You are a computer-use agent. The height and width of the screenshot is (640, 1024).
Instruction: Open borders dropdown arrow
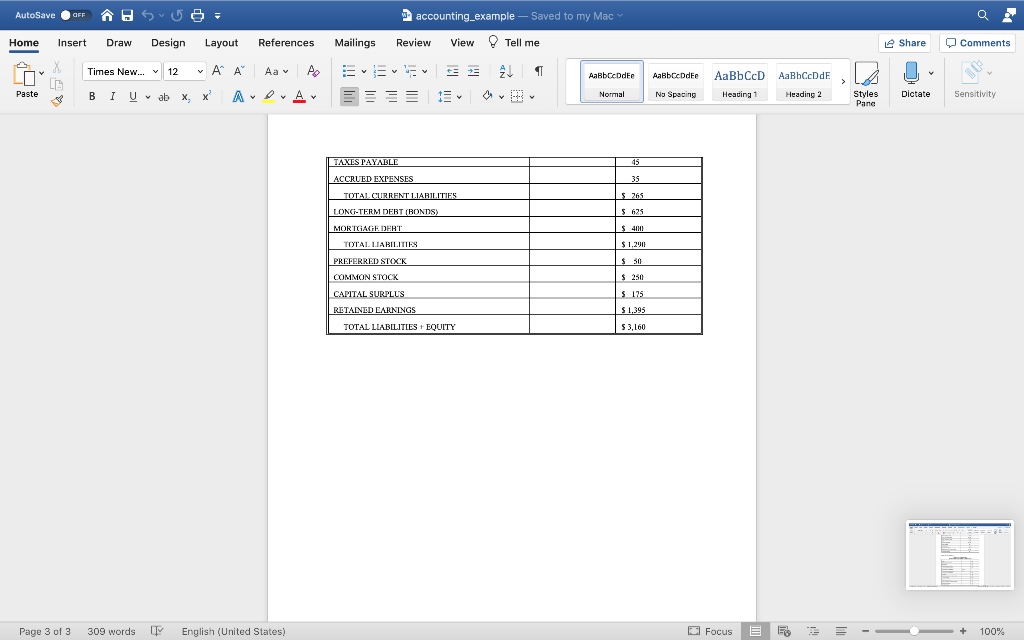coord(532,97)
